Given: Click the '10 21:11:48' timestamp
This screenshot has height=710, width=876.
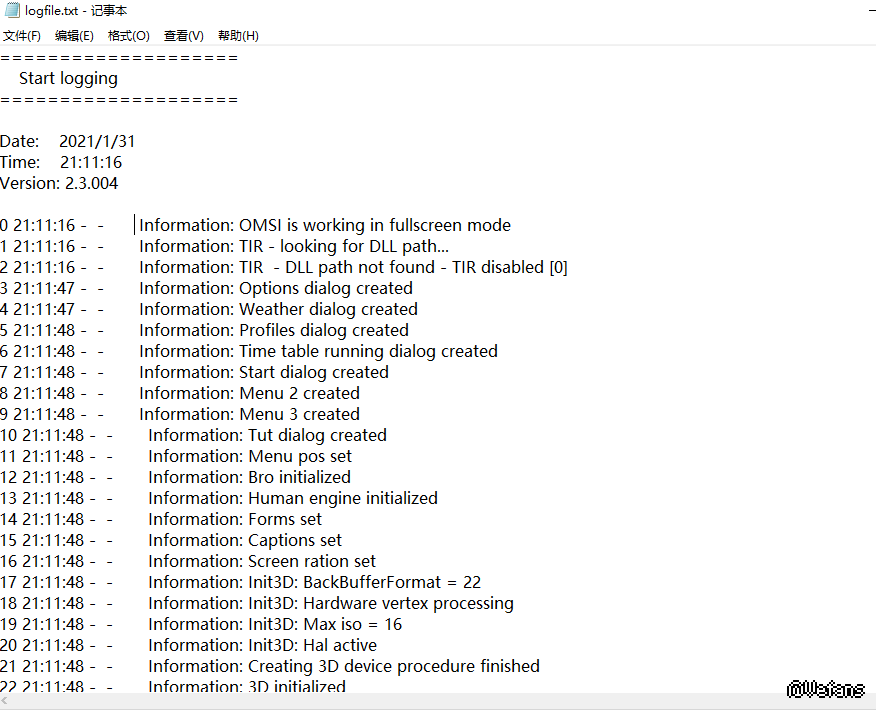Looking at the screenshot, I should coord(42,435).
